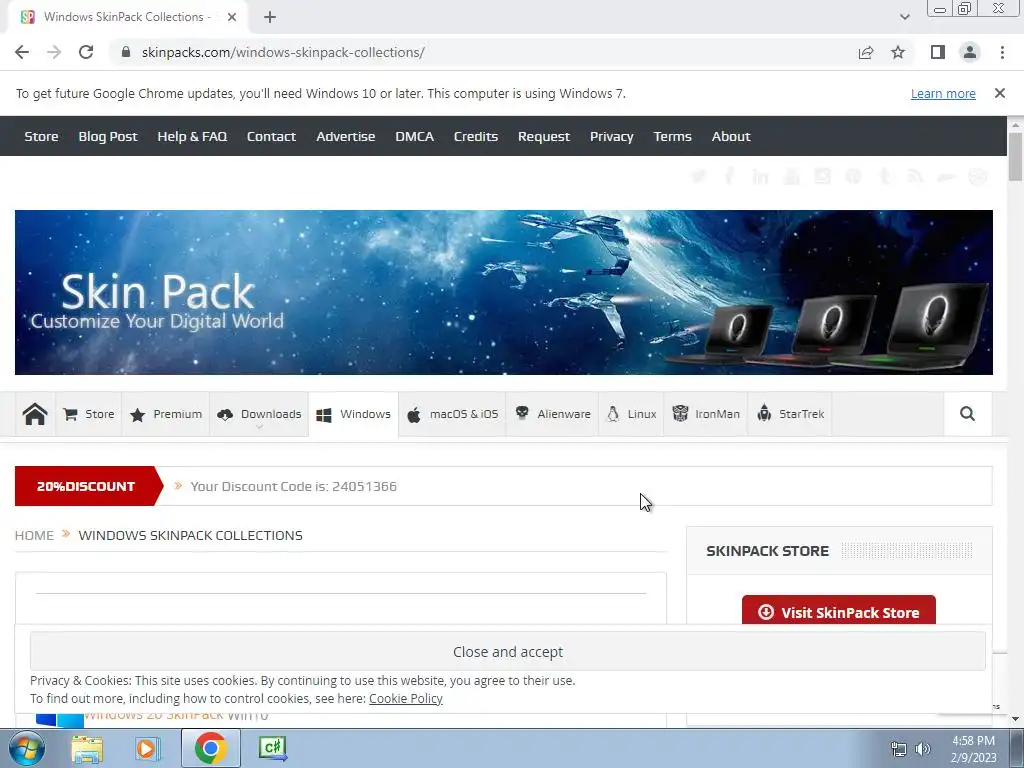Open Blog Post menu item
The image size is (1024, 768).
click(108, 136)
